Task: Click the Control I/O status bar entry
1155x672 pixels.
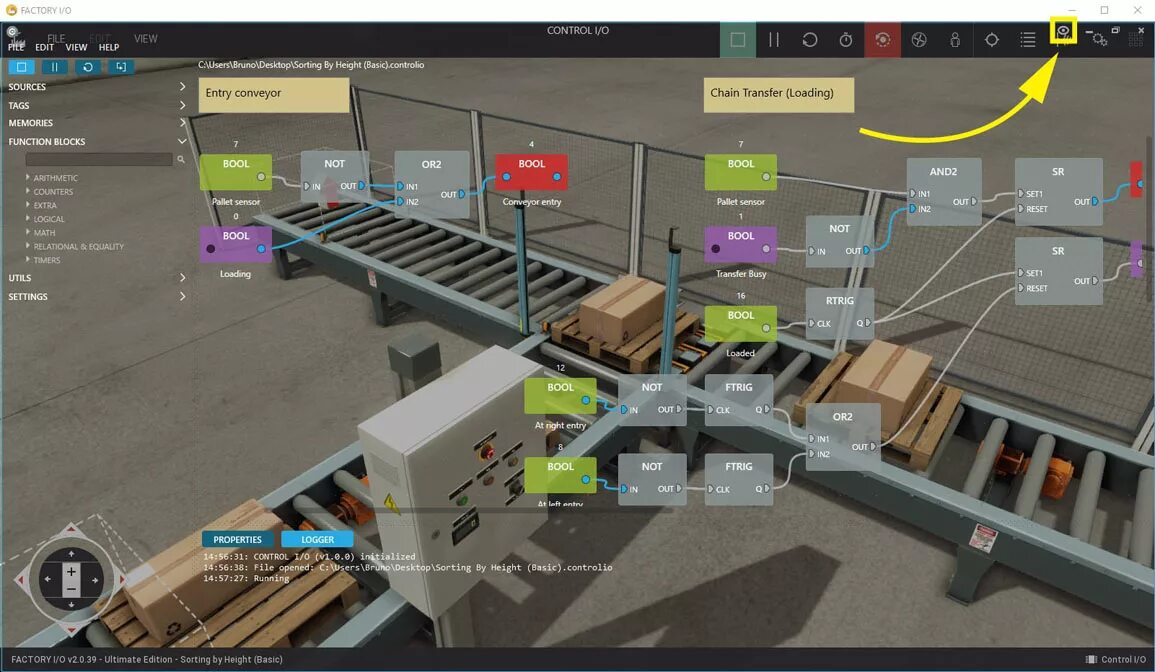Action: tap(1116, 659)
